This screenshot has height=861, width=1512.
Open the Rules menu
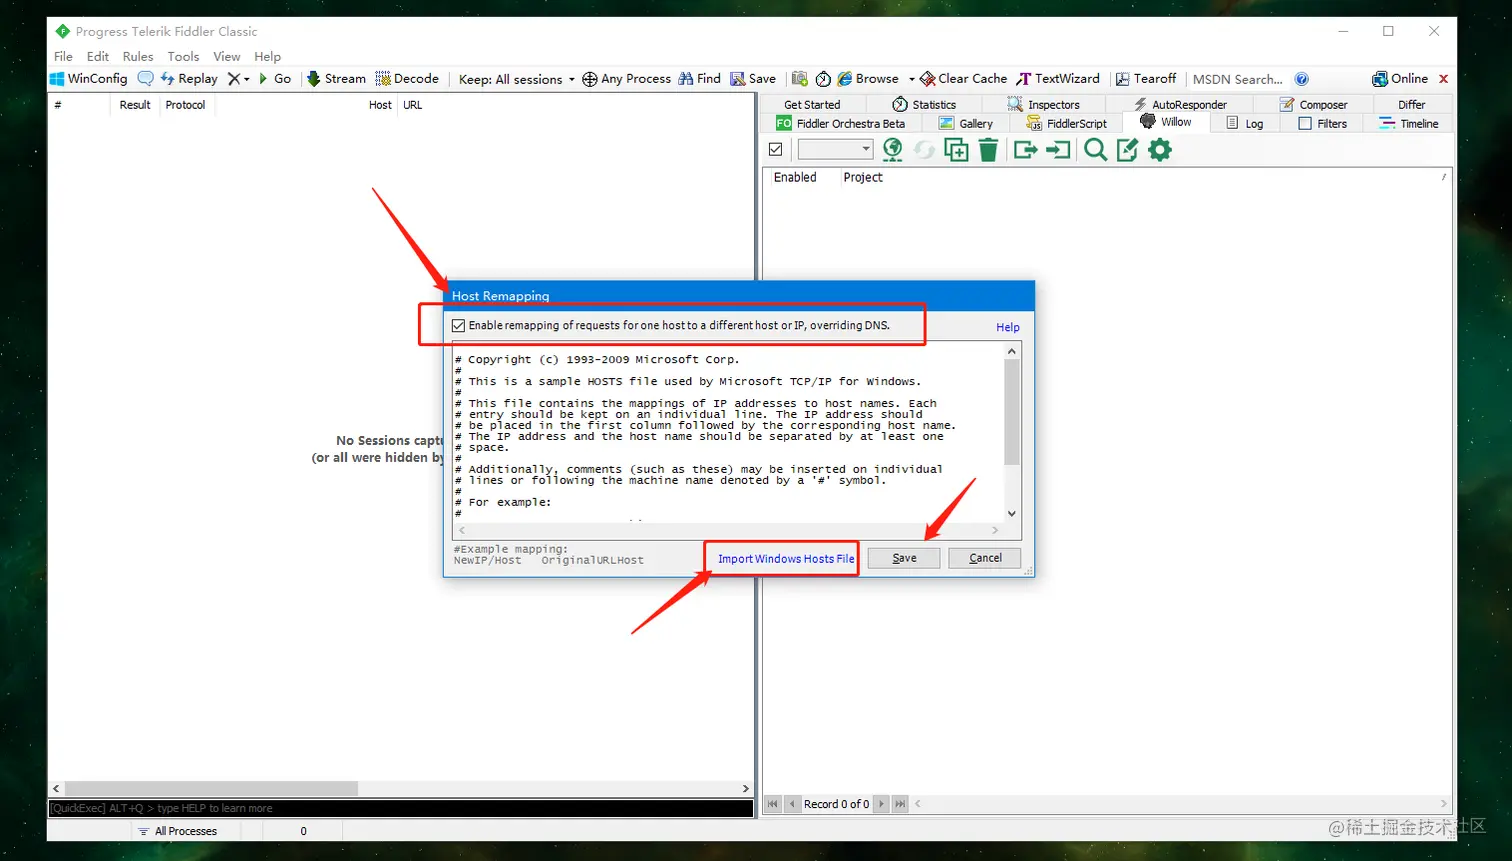(x=138, y=56)
